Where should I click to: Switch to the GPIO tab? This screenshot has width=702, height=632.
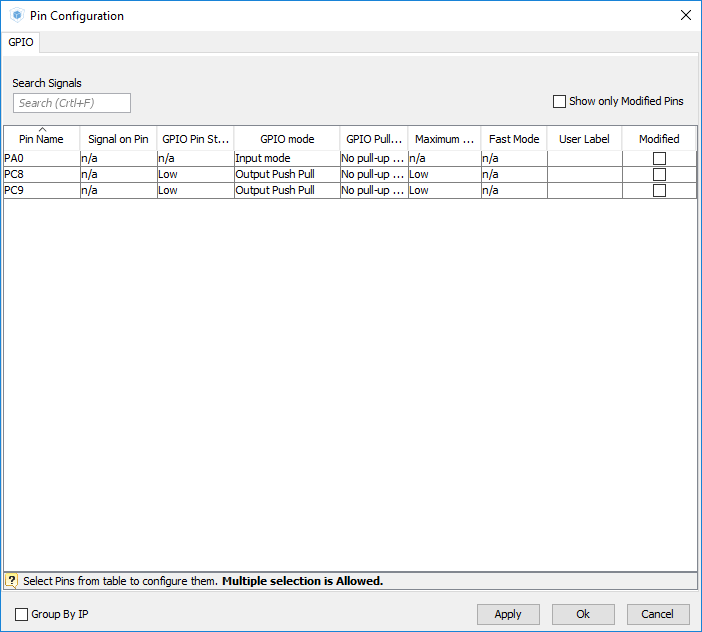(x=21, y=42)
